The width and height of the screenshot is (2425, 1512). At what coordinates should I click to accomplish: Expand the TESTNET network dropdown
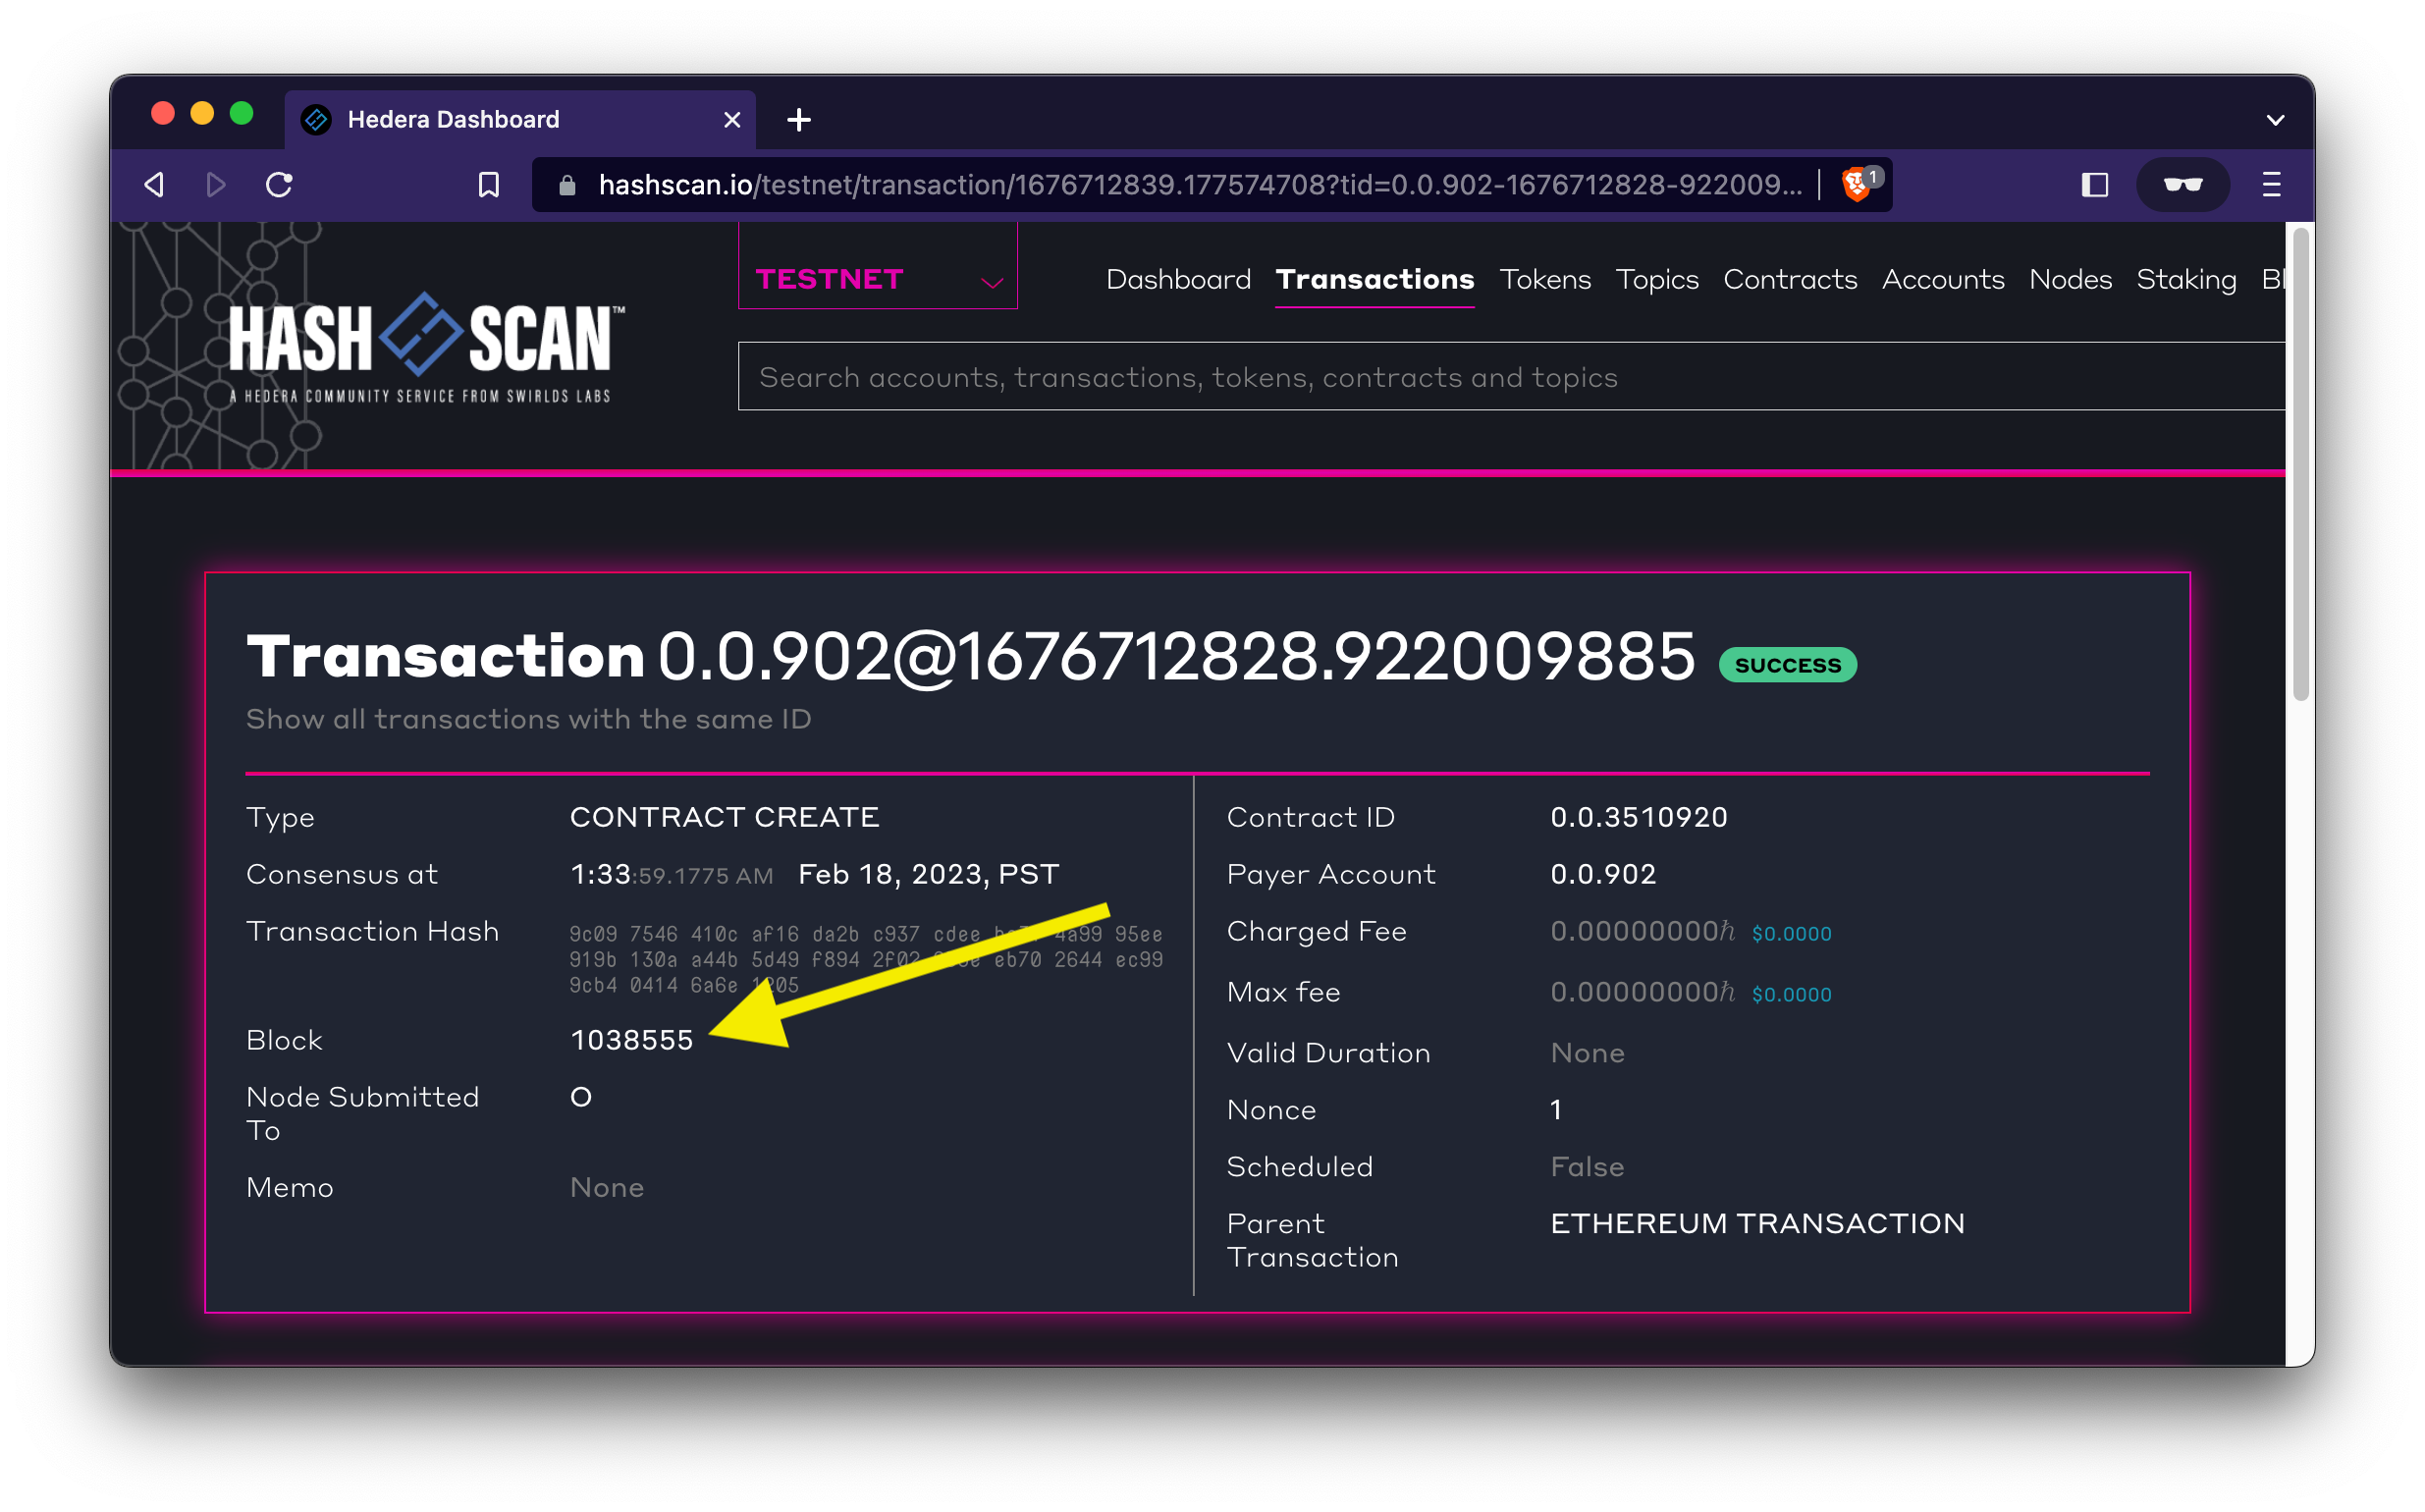pyautogui.click(x=877, y=279)
